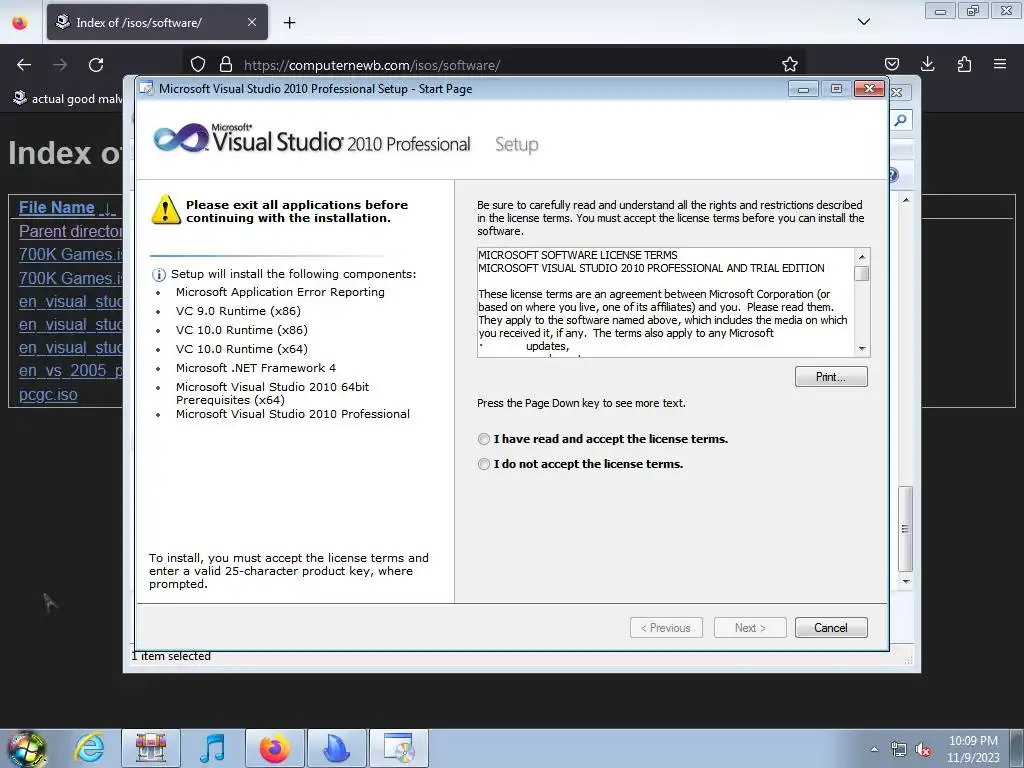
Task: Click 'VC 9.0 Runtime (x86)' component text
Action: pos(238,311)
